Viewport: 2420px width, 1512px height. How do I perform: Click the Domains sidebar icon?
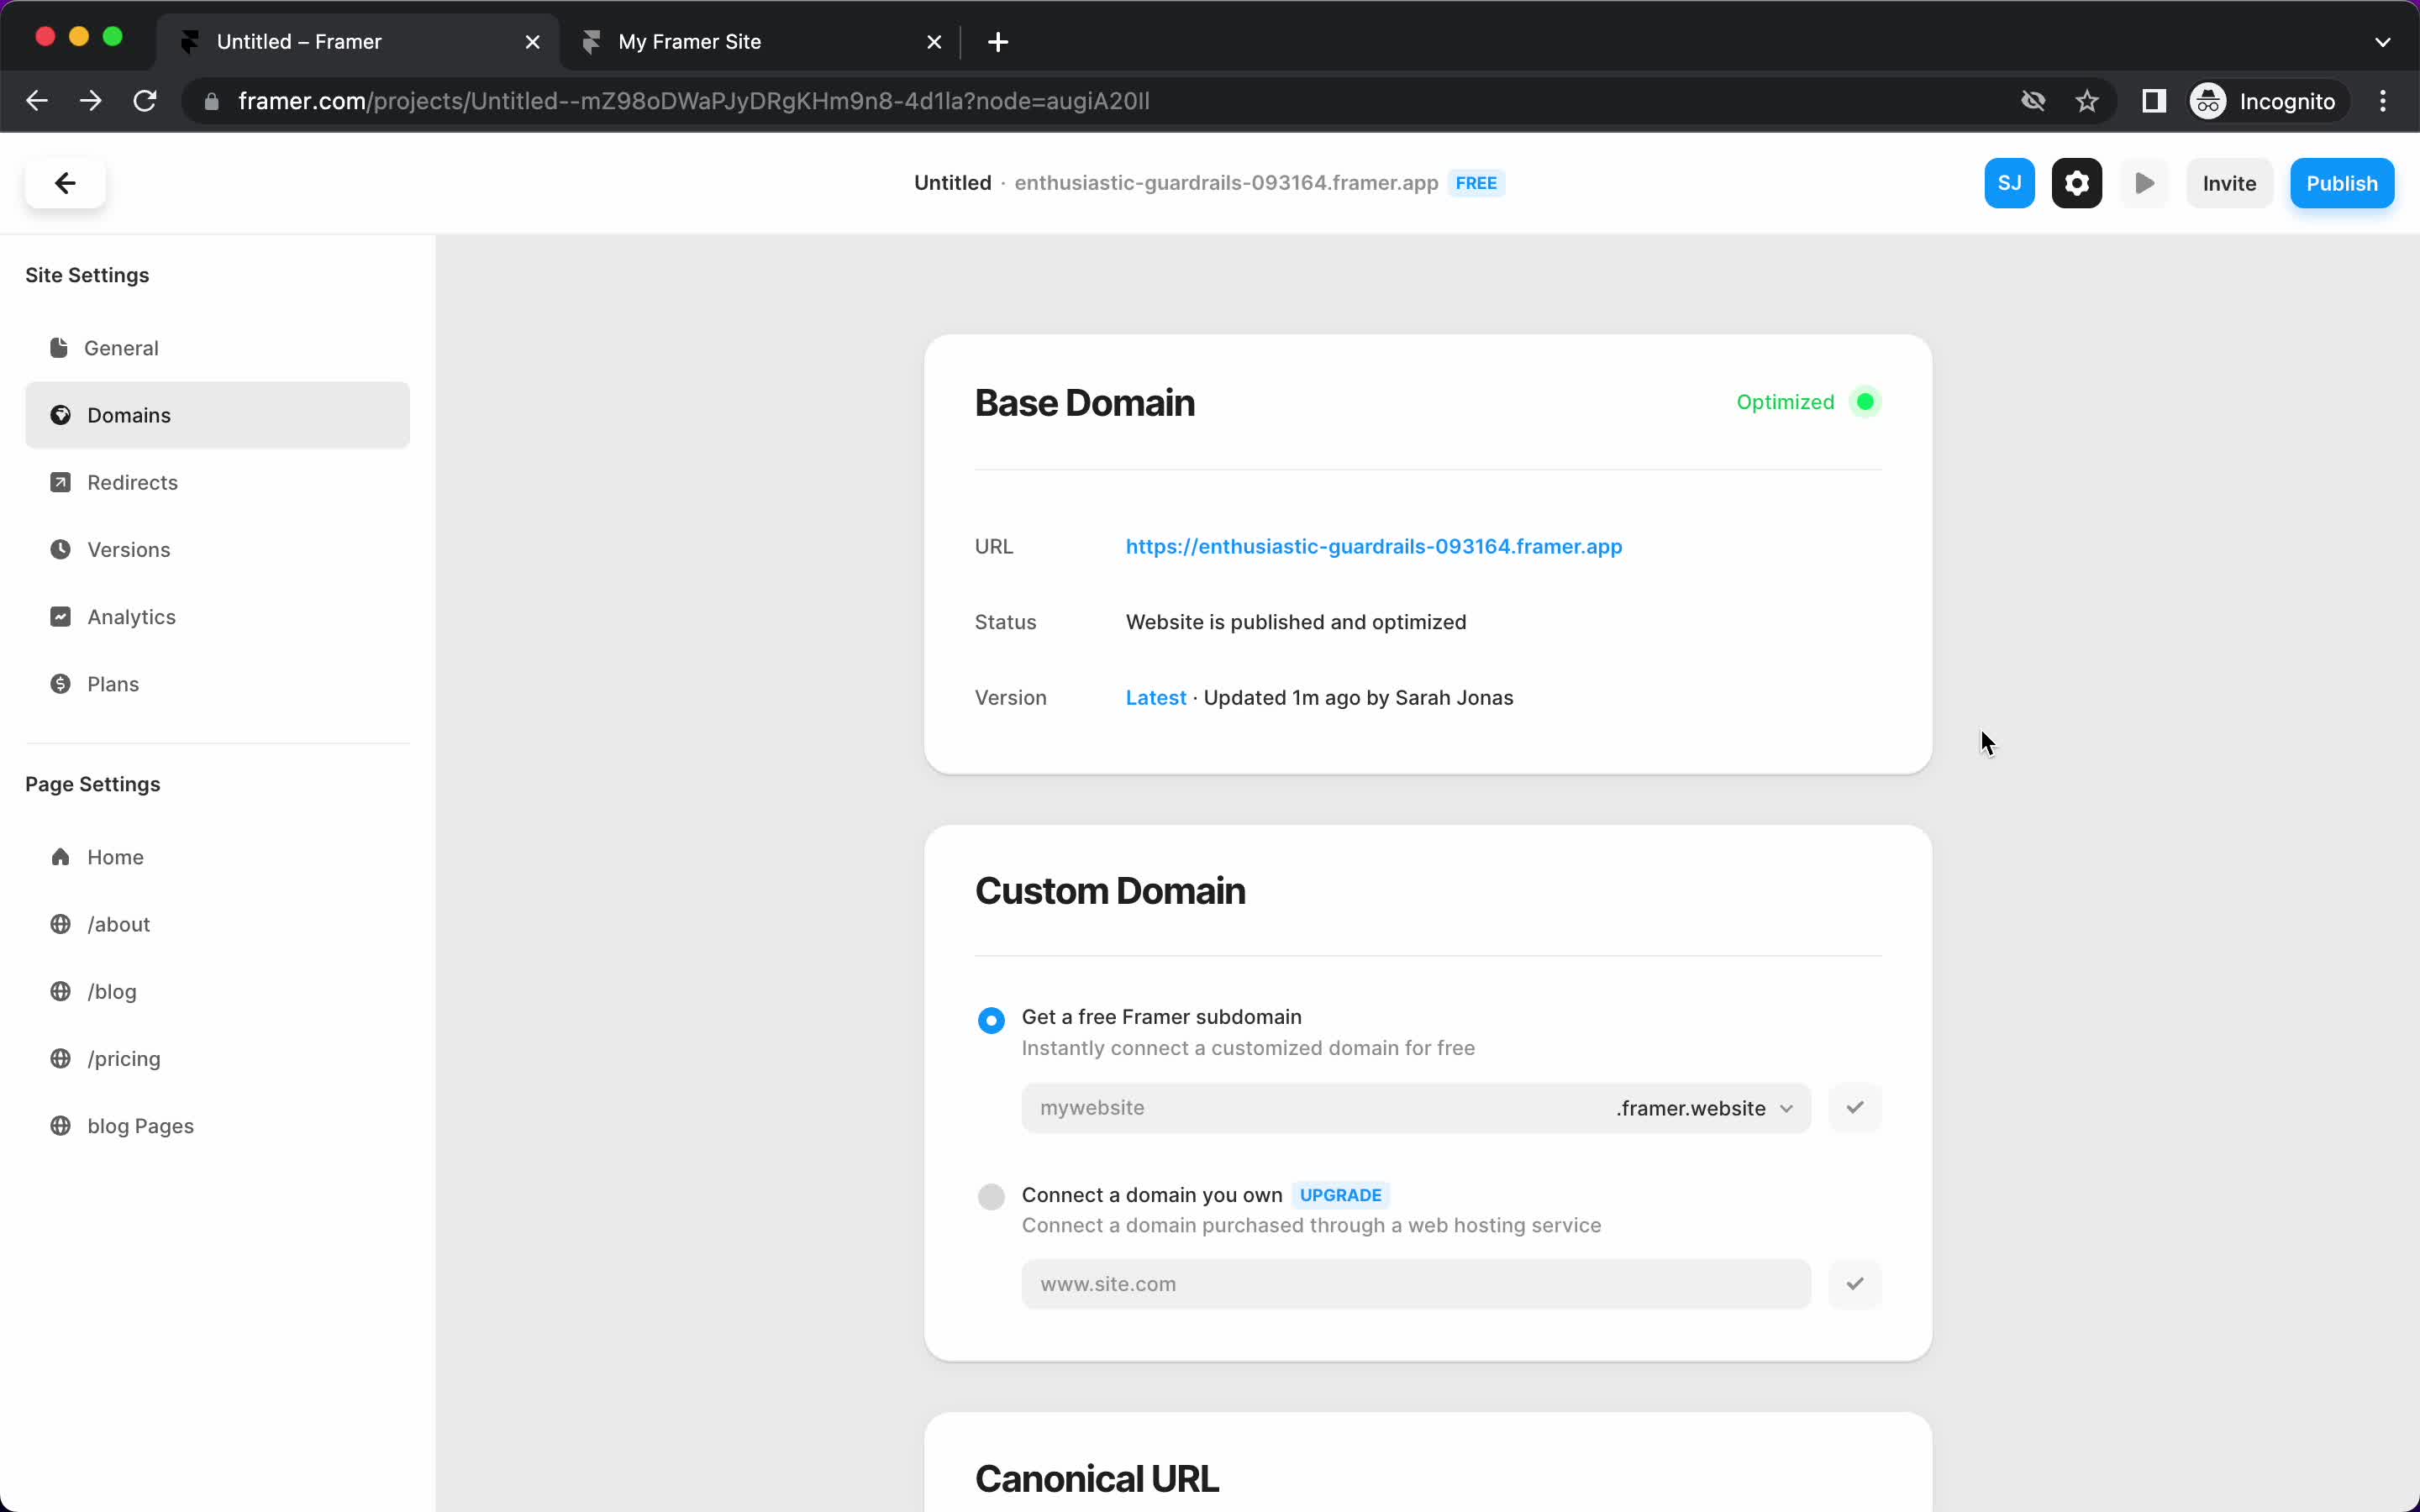click(57, 415)
